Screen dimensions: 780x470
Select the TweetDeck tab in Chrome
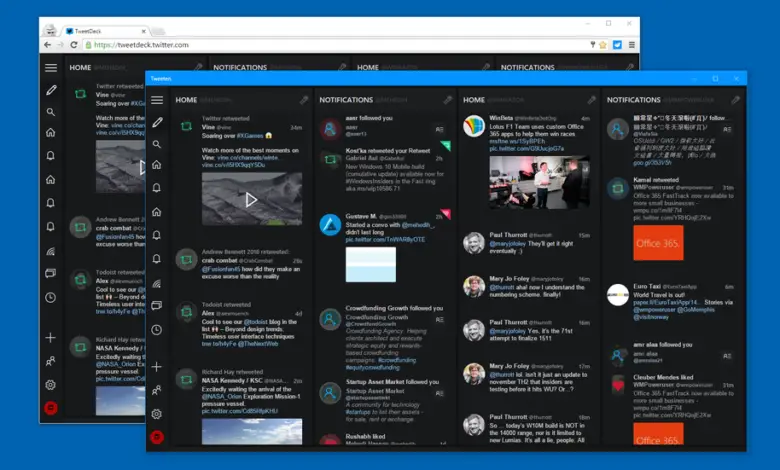[105, 31]
